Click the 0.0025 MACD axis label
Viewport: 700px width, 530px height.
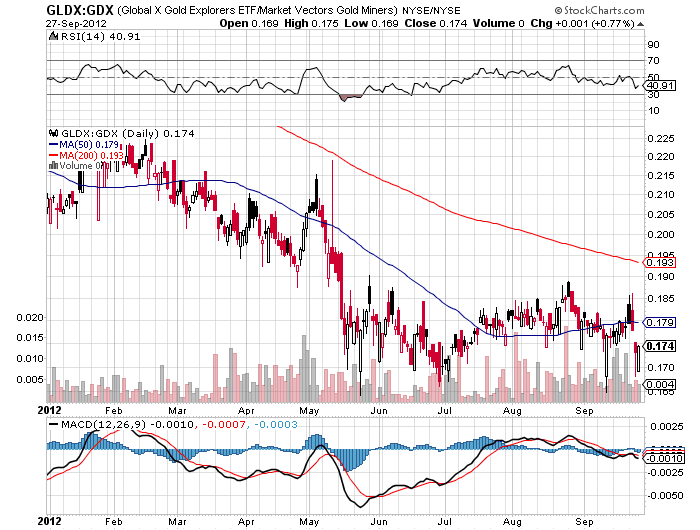pos(667,427)
